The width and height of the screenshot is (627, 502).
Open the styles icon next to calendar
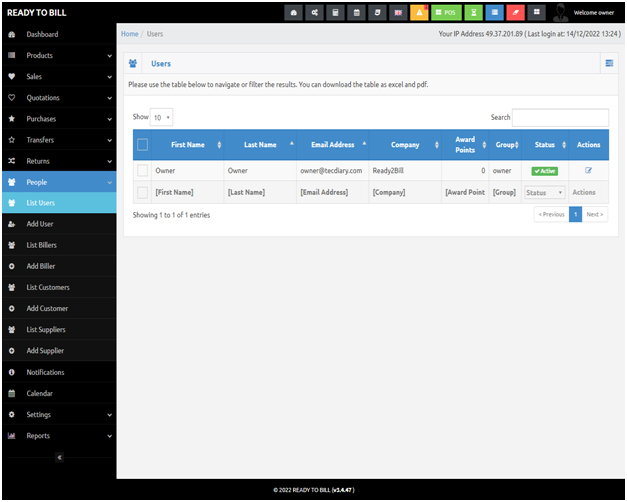(x=377, y=13)
